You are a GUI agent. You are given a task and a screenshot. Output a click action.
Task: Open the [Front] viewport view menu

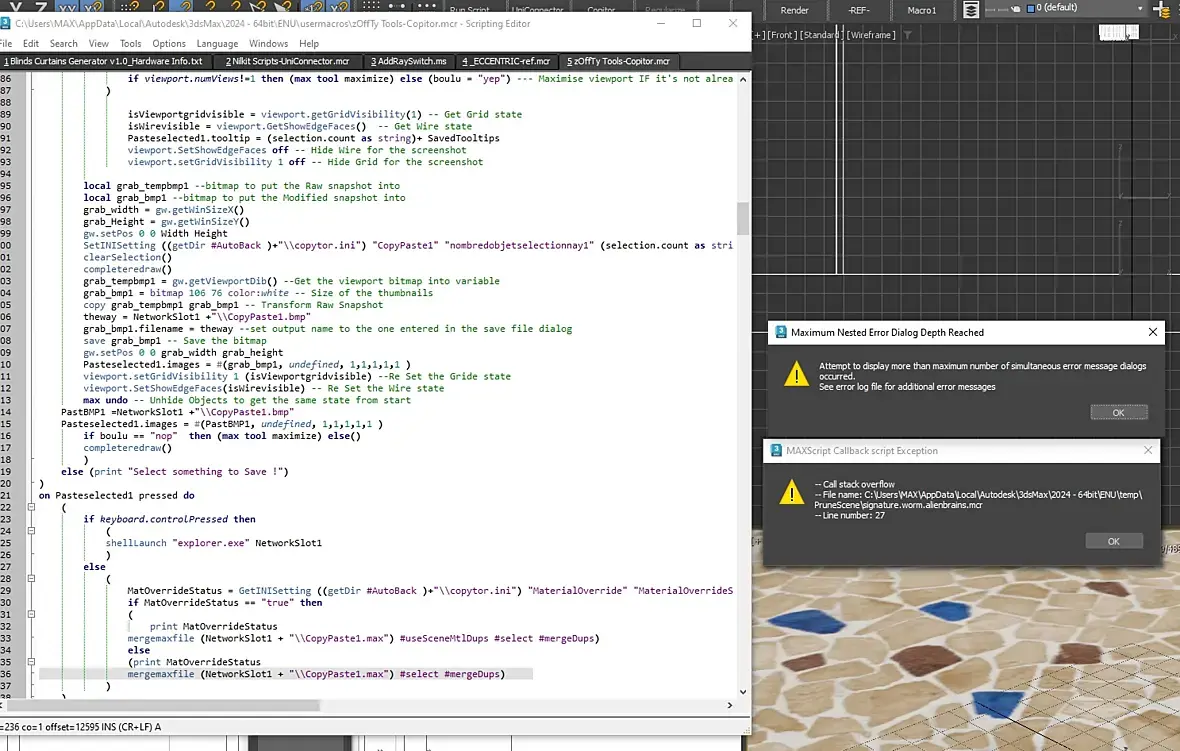pos(782,35)
